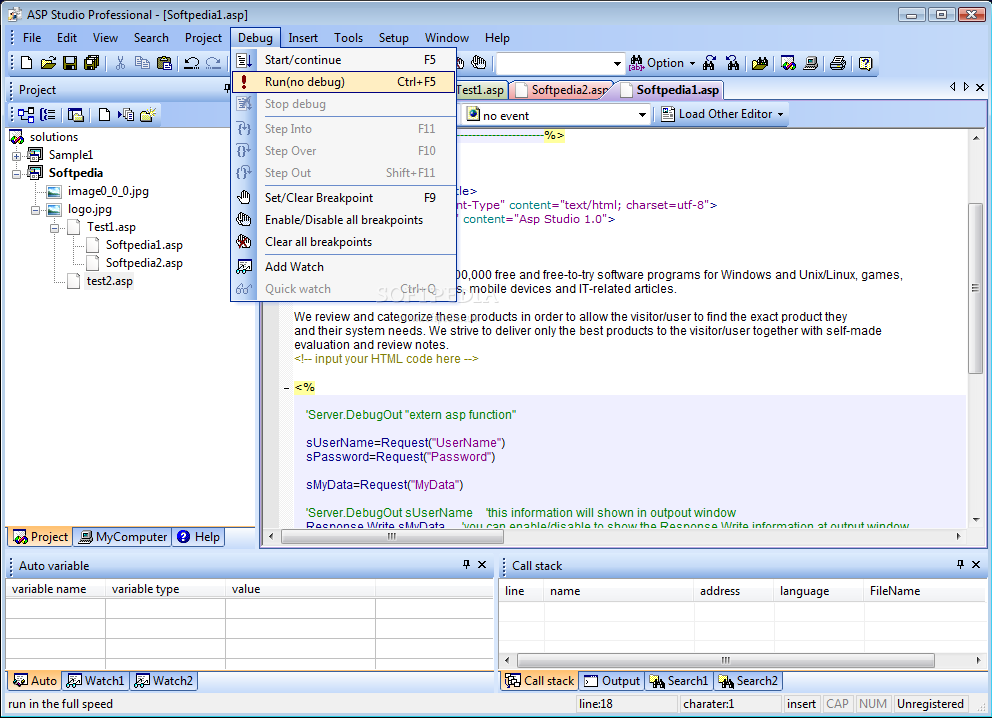The width and height of the screenshot is (992, 718).
Task: Choose Enable/Disable all breakpoints
Action: coord(344,220)
